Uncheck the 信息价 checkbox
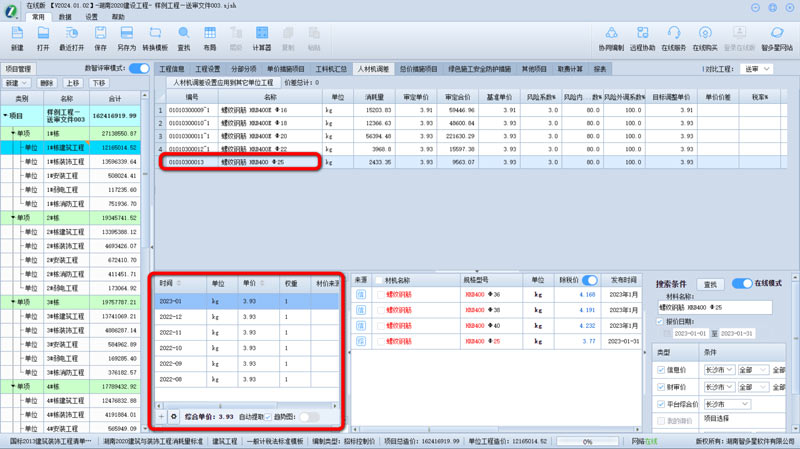The image size is (800, 449). click(x=661, y=370)
